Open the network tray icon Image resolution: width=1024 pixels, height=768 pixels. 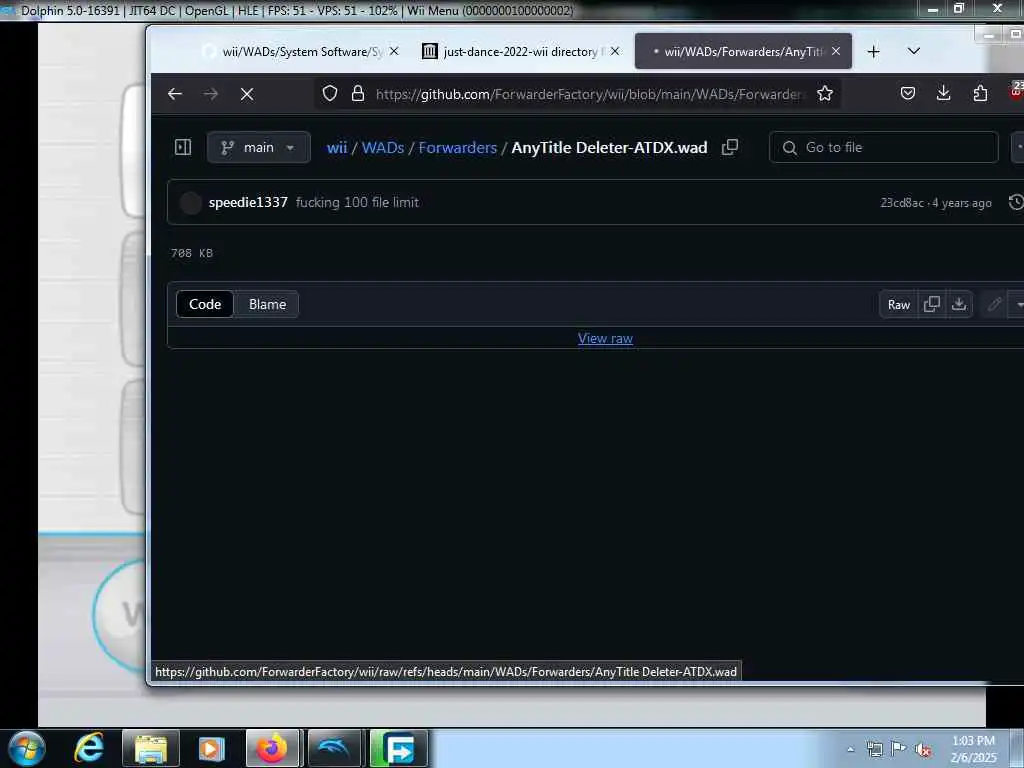874,749
